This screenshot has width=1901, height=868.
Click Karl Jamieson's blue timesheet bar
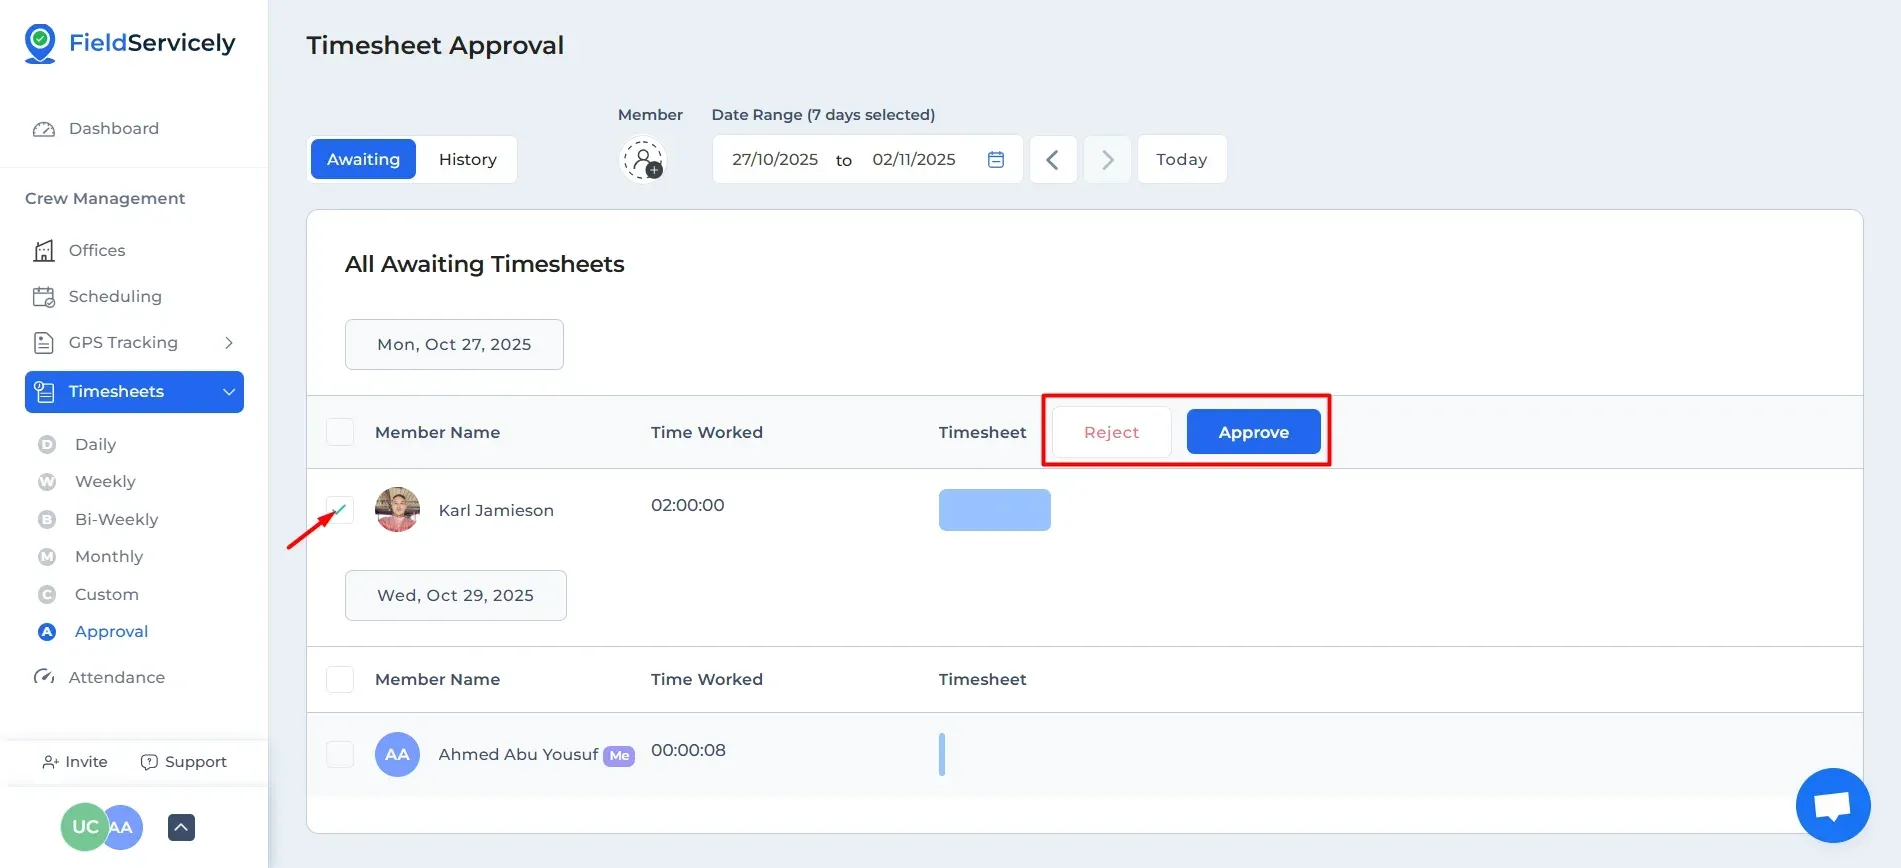click(994, 510)
